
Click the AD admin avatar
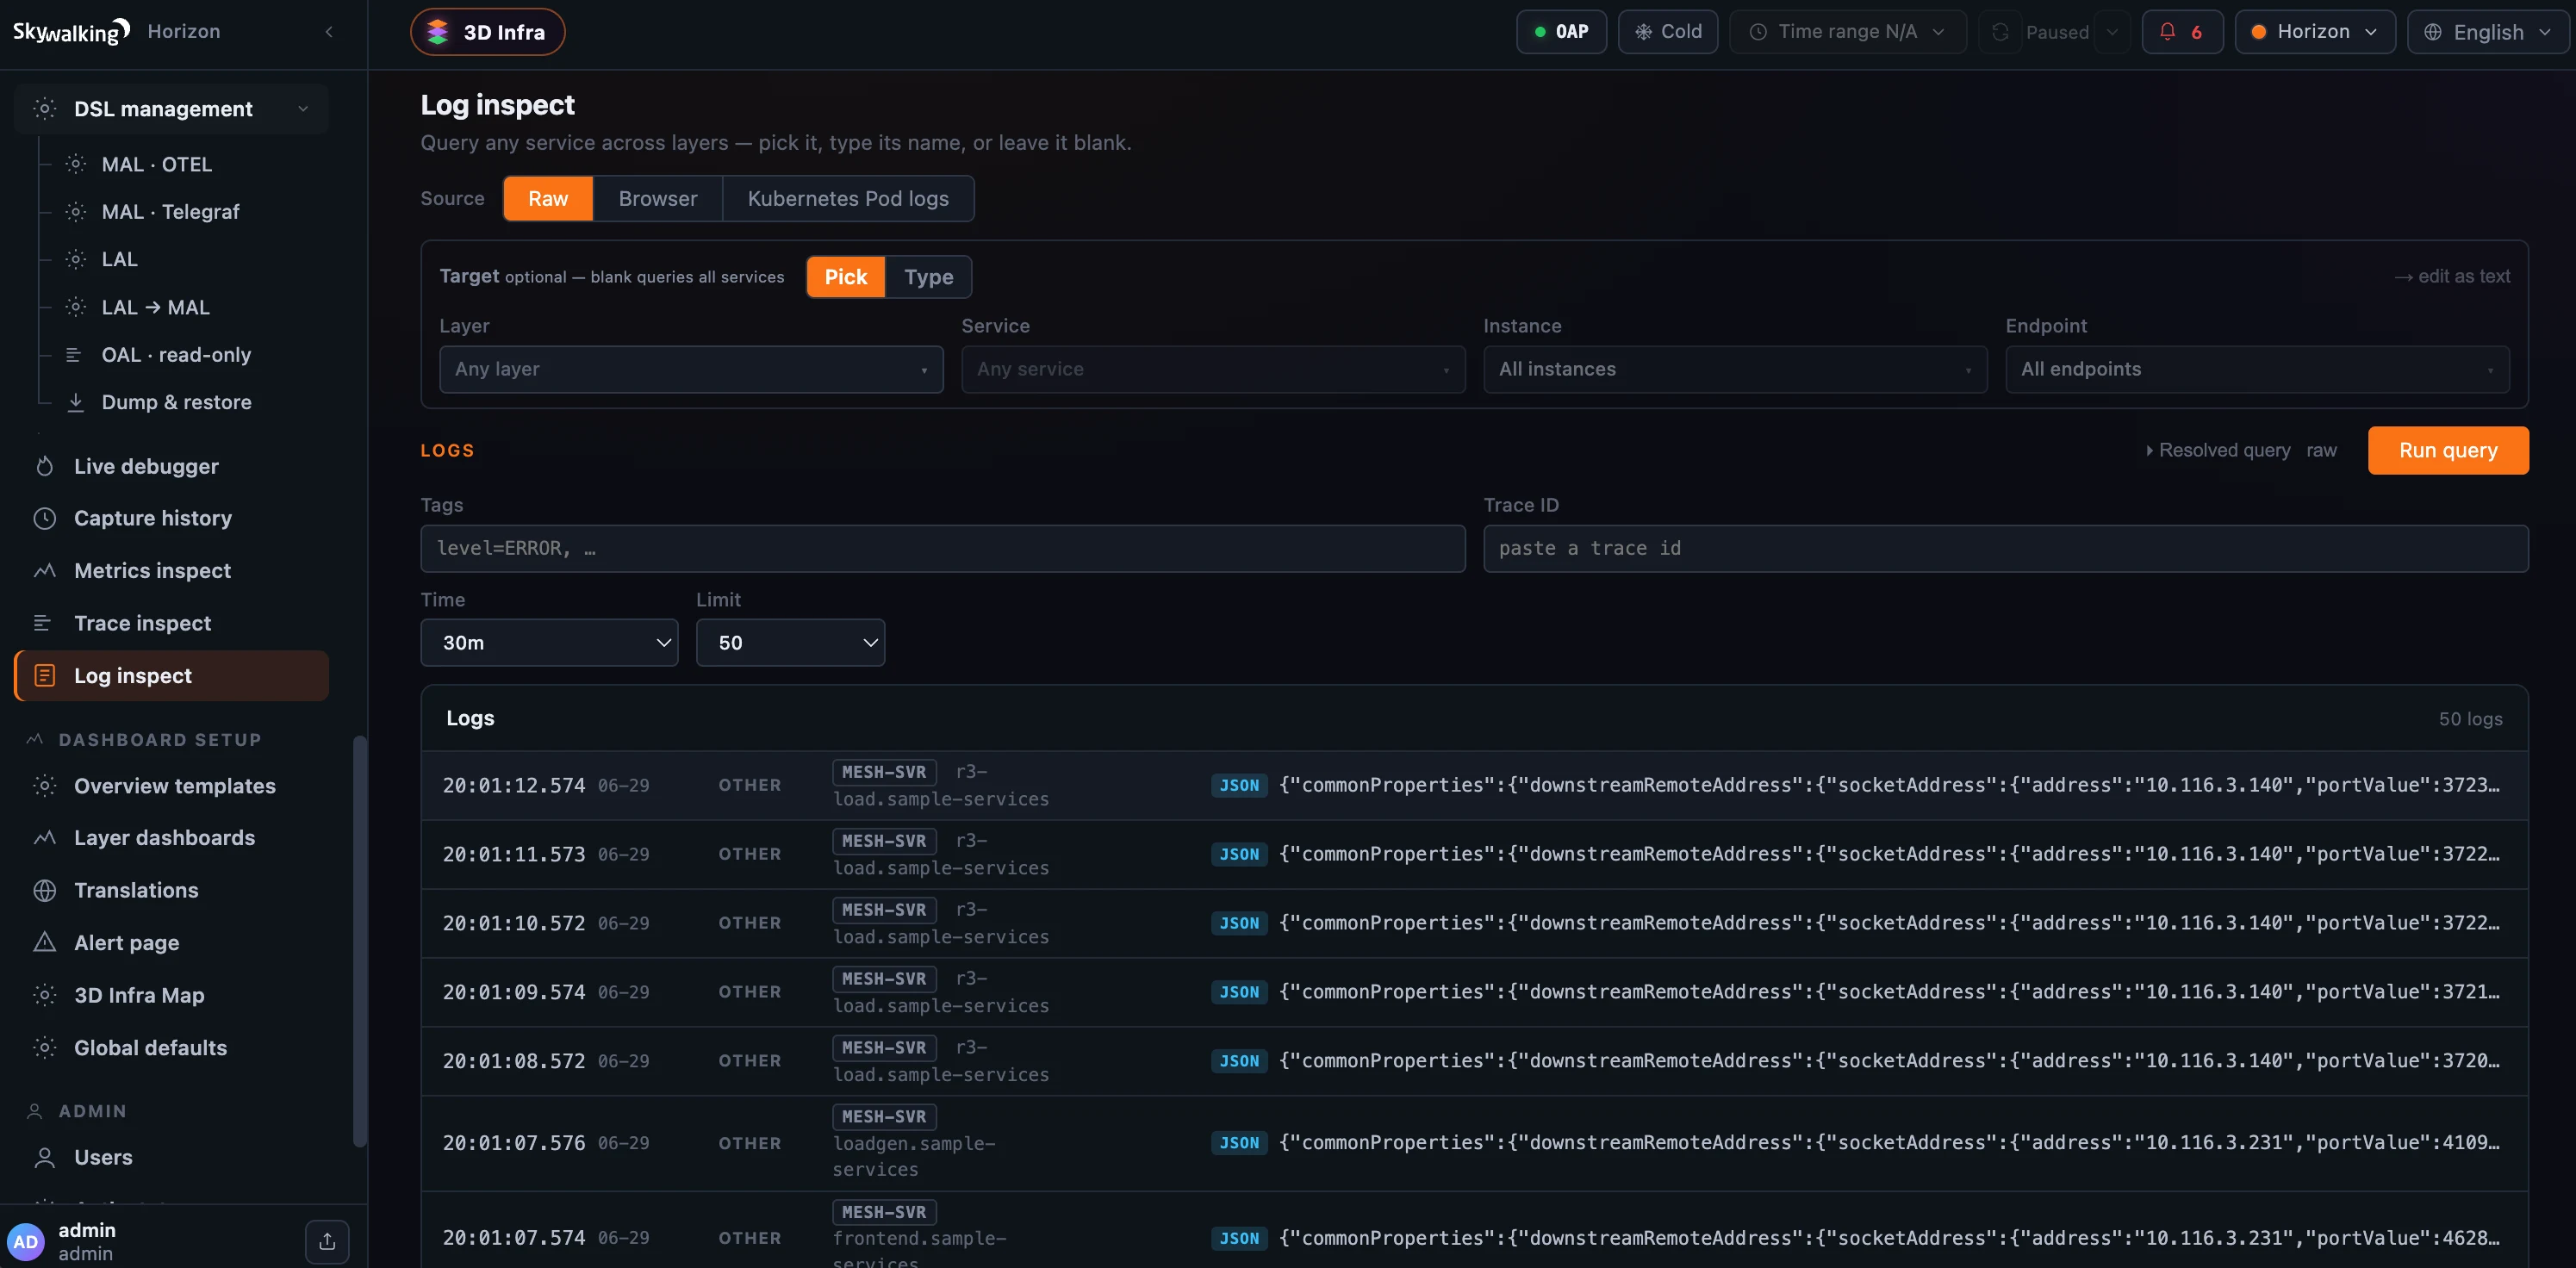coord(26,1242)
